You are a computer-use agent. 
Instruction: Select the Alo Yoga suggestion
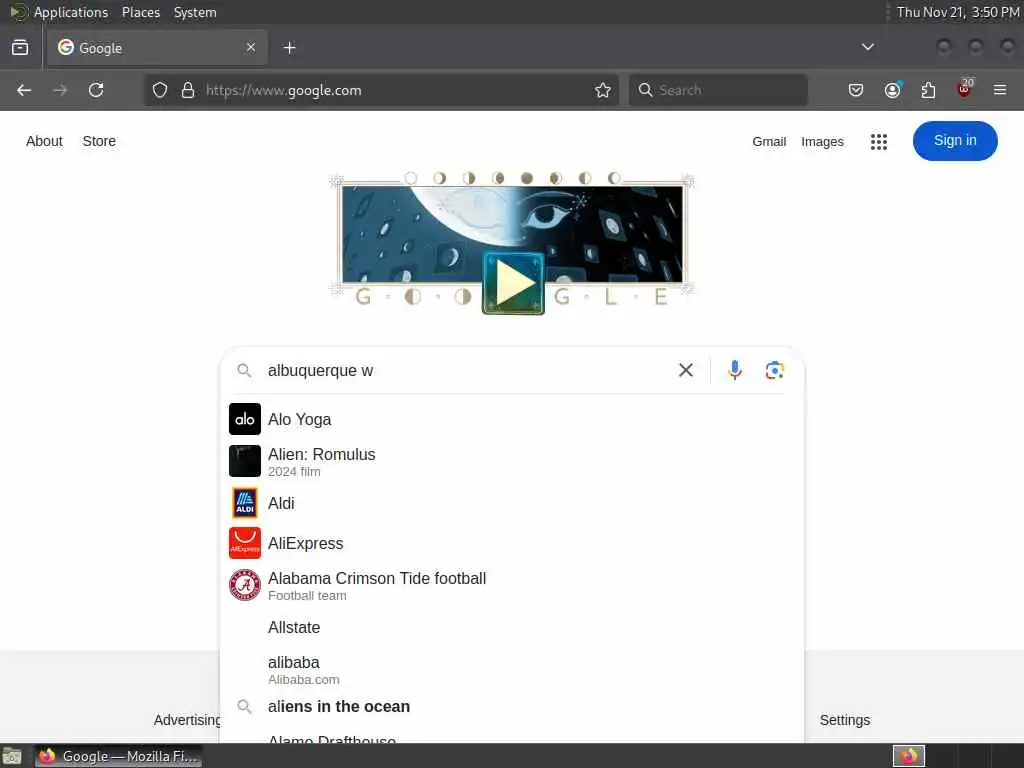coord(512,419)
